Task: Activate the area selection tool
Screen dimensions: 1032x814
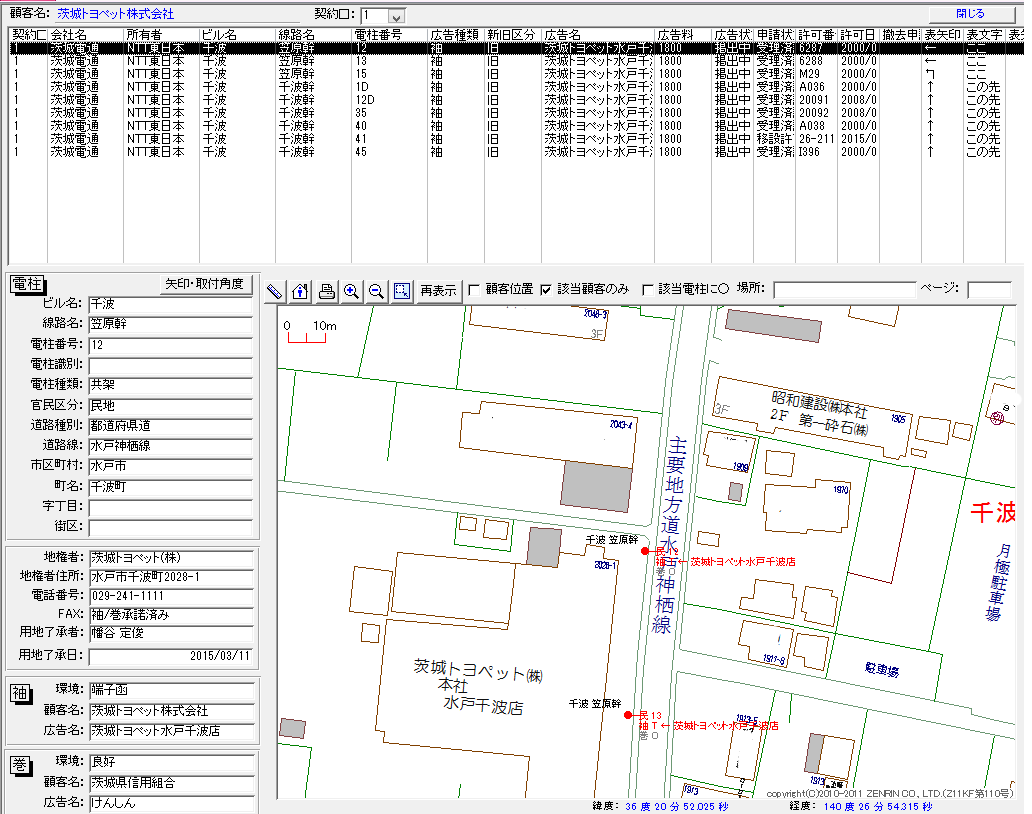Action: click(401, 291)
